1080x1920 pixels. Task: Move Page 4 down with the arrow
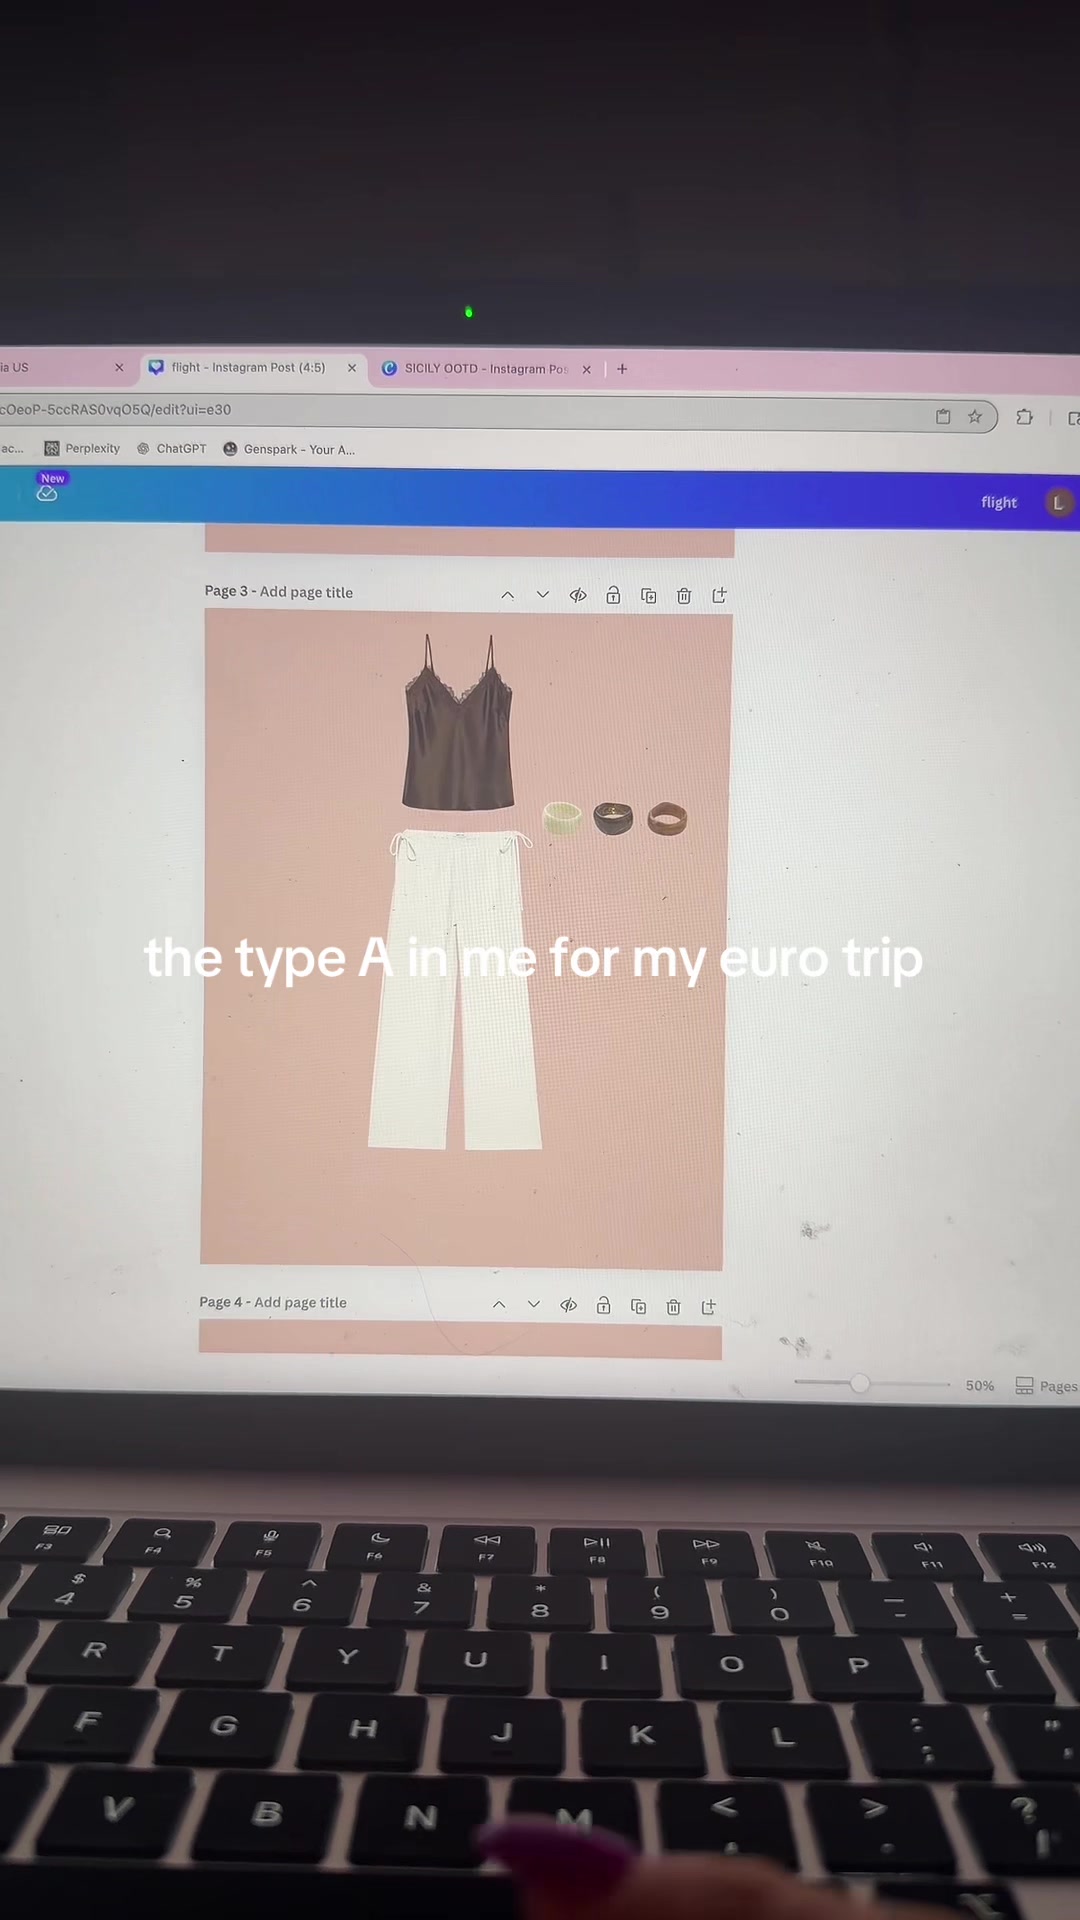pyautogui.click(x=534, y=1305)
